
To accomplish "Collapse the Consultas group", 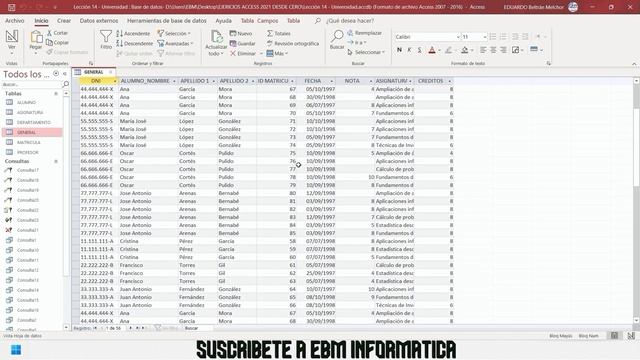I will pyautogui.click(x=56, y=161).
